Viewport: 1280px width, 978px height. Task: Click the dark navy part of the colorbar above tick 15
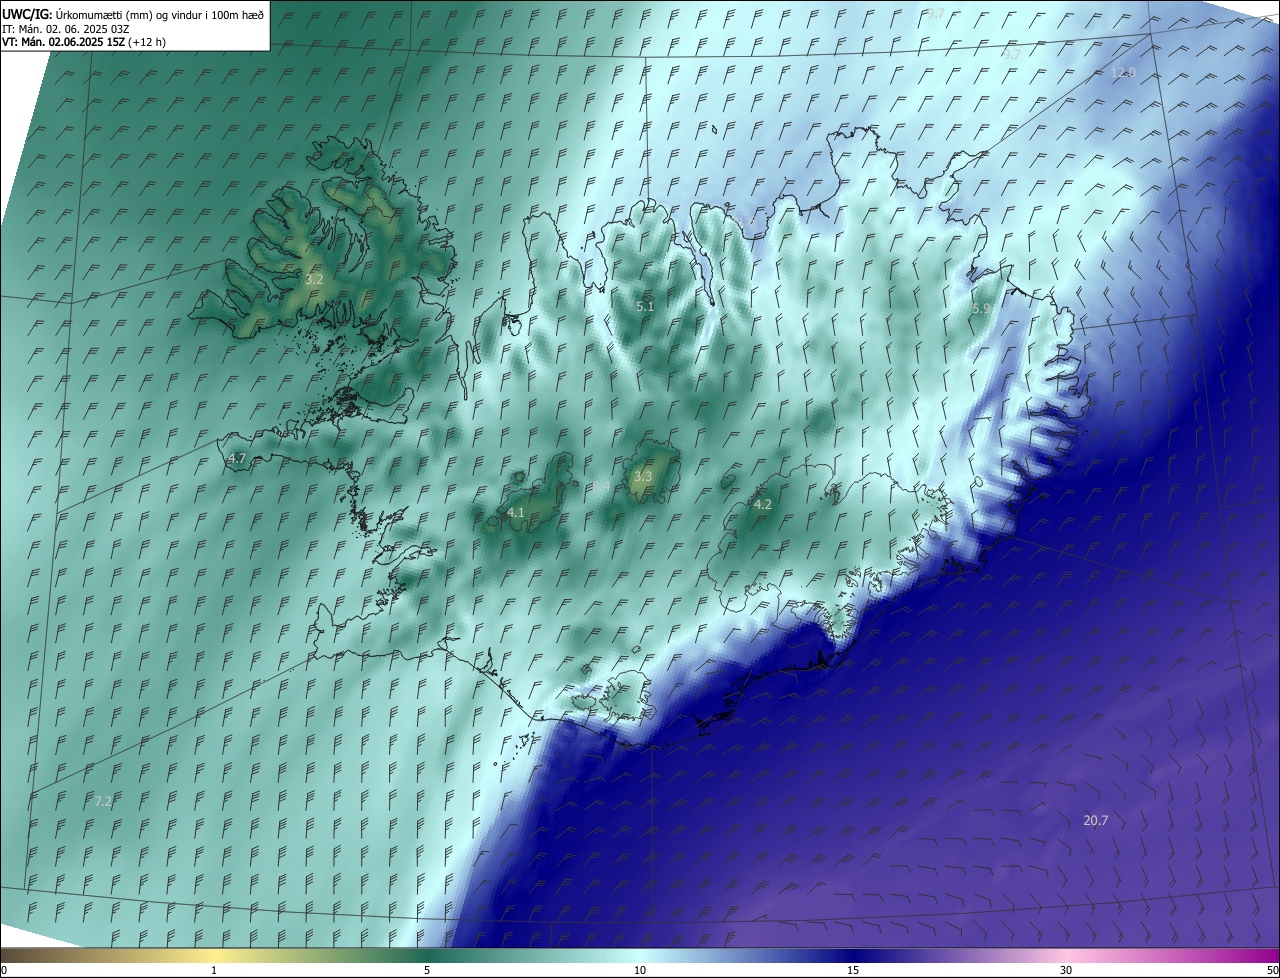[853, 955]
